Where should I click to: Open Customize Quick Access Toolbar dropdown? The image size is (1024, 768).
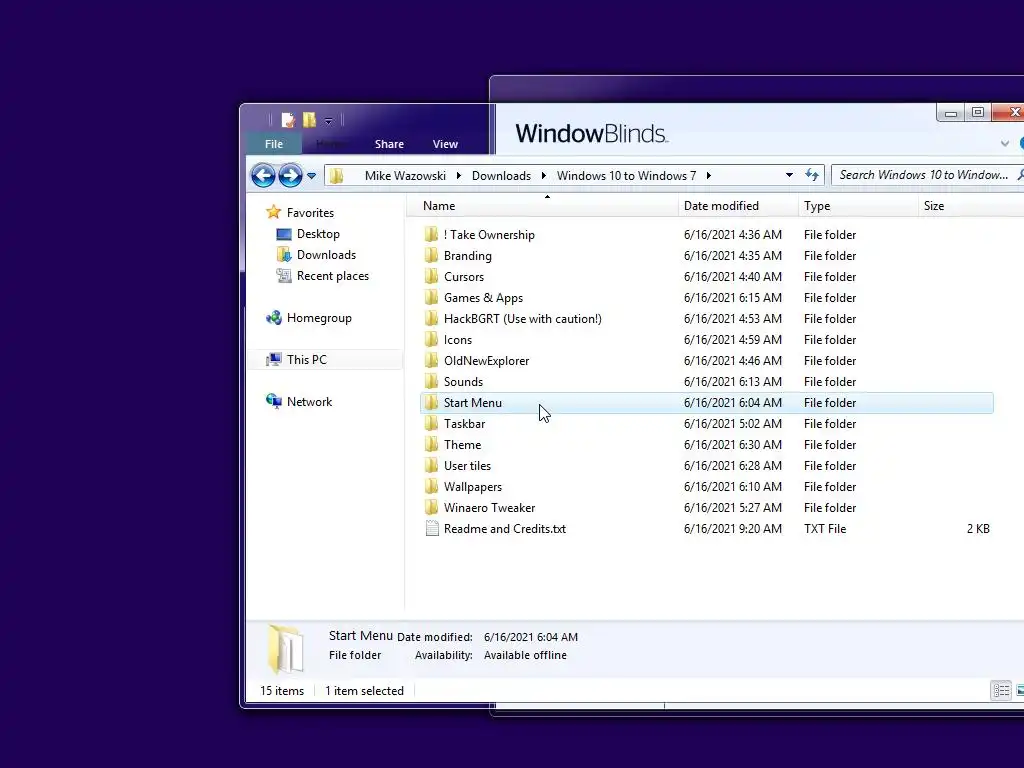click(328, 121)
